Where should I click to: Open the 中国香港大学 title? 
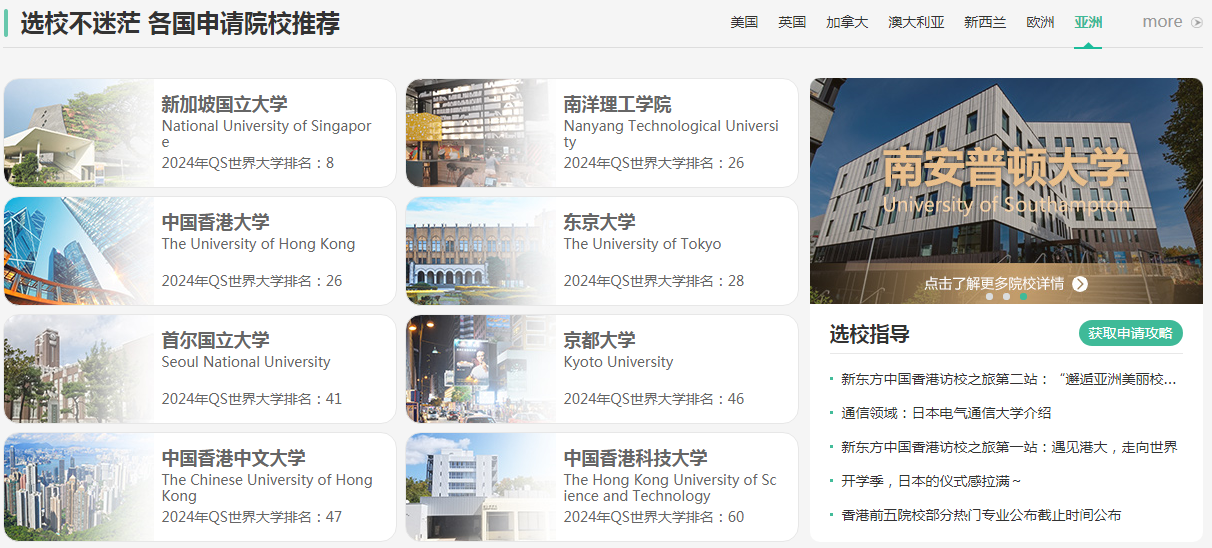(215, 222)
